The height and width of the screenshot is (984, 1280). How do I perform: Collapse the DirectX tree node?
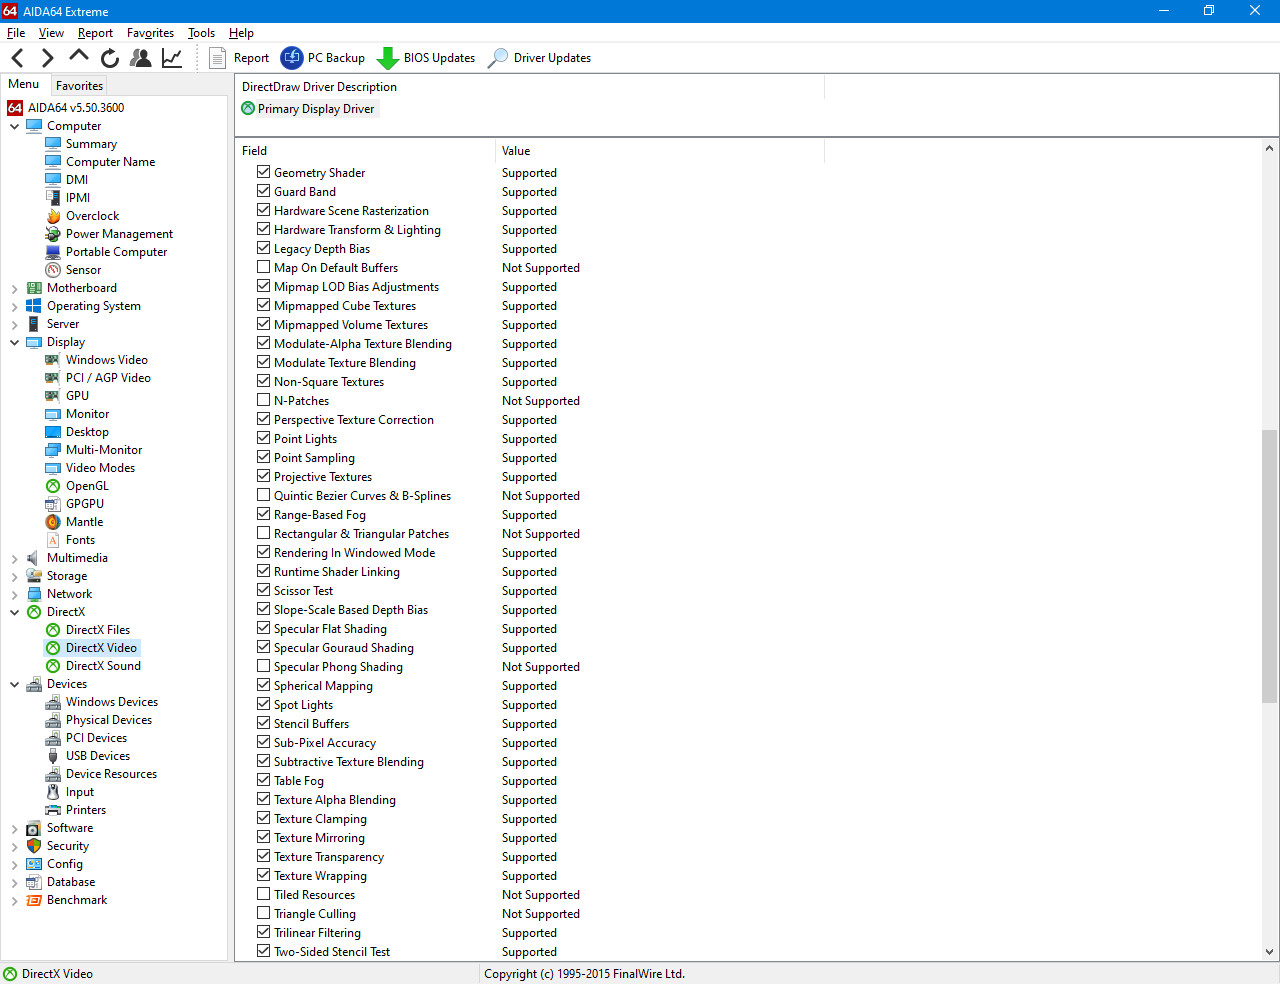click(15, 612)
